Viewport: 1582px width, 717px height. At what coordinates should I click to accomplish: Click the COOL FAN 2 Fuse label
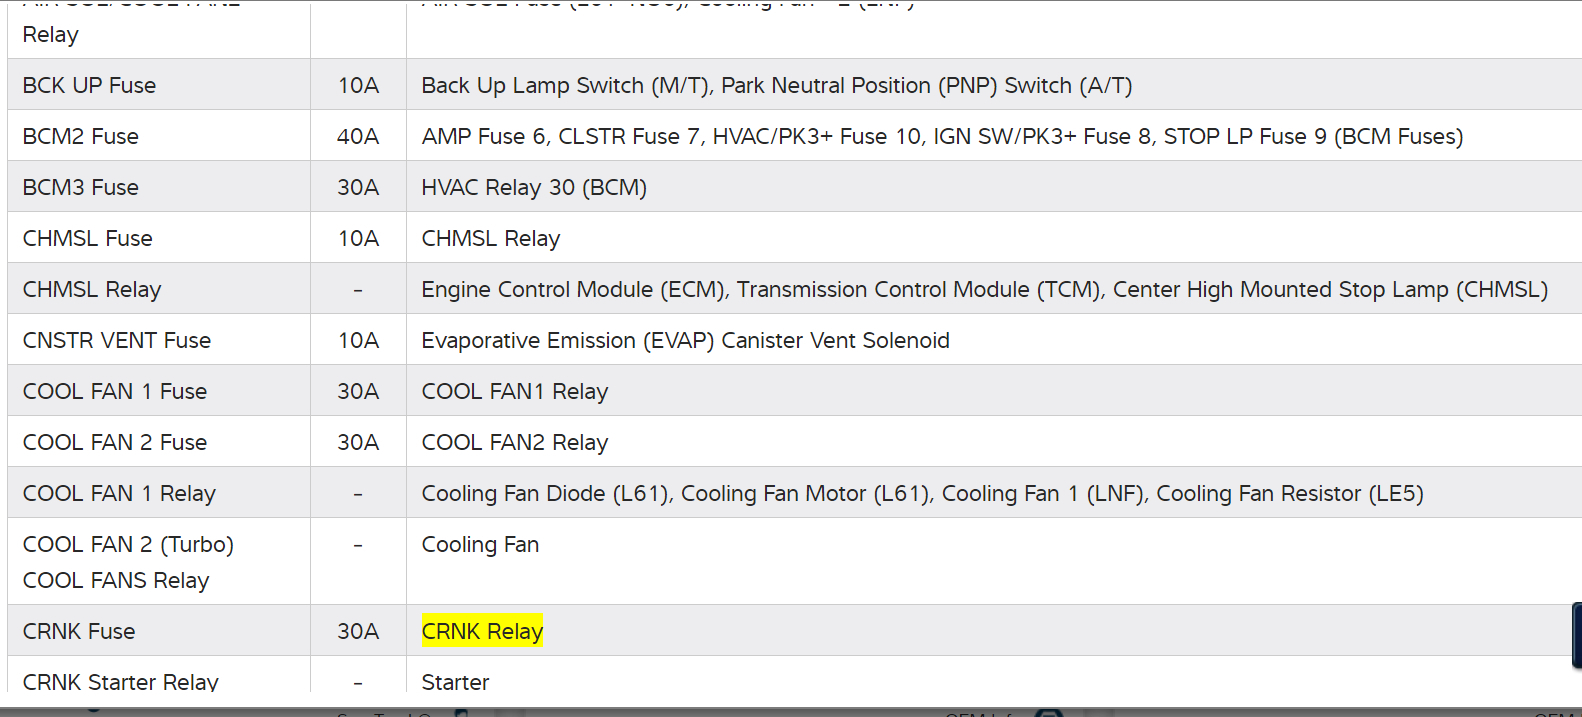(x=115, y=442)
